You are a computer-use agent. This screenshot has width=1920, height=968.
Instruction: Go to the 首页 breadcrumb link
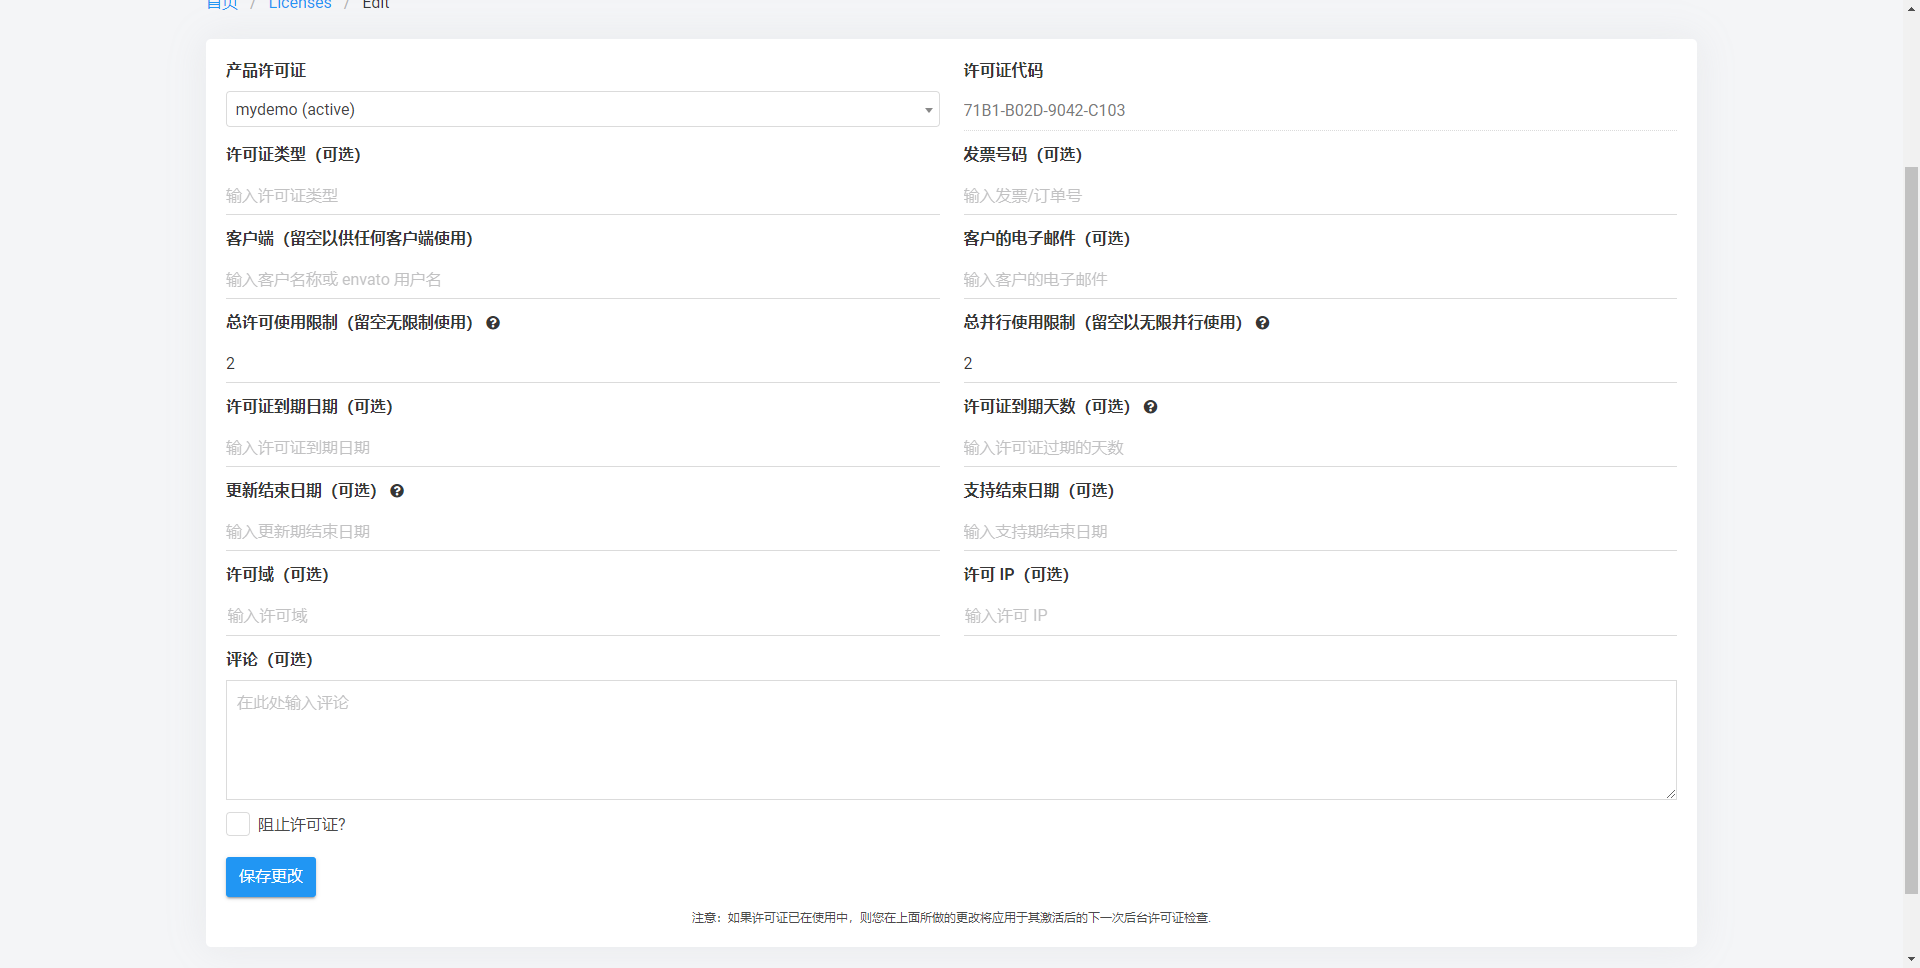tap(222, 4)
